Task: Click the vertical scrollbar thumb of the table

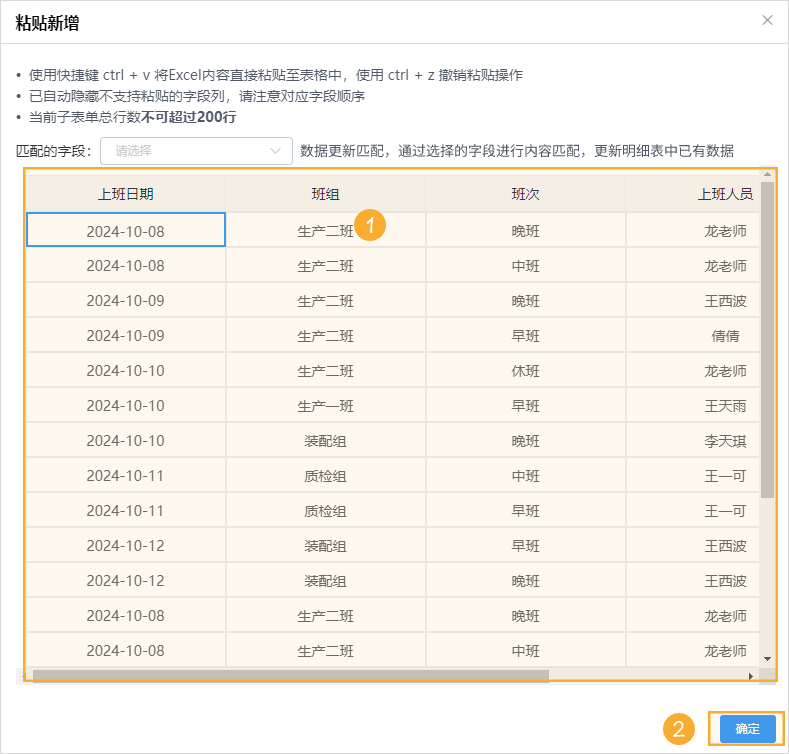Action: [x=767, y=340]
